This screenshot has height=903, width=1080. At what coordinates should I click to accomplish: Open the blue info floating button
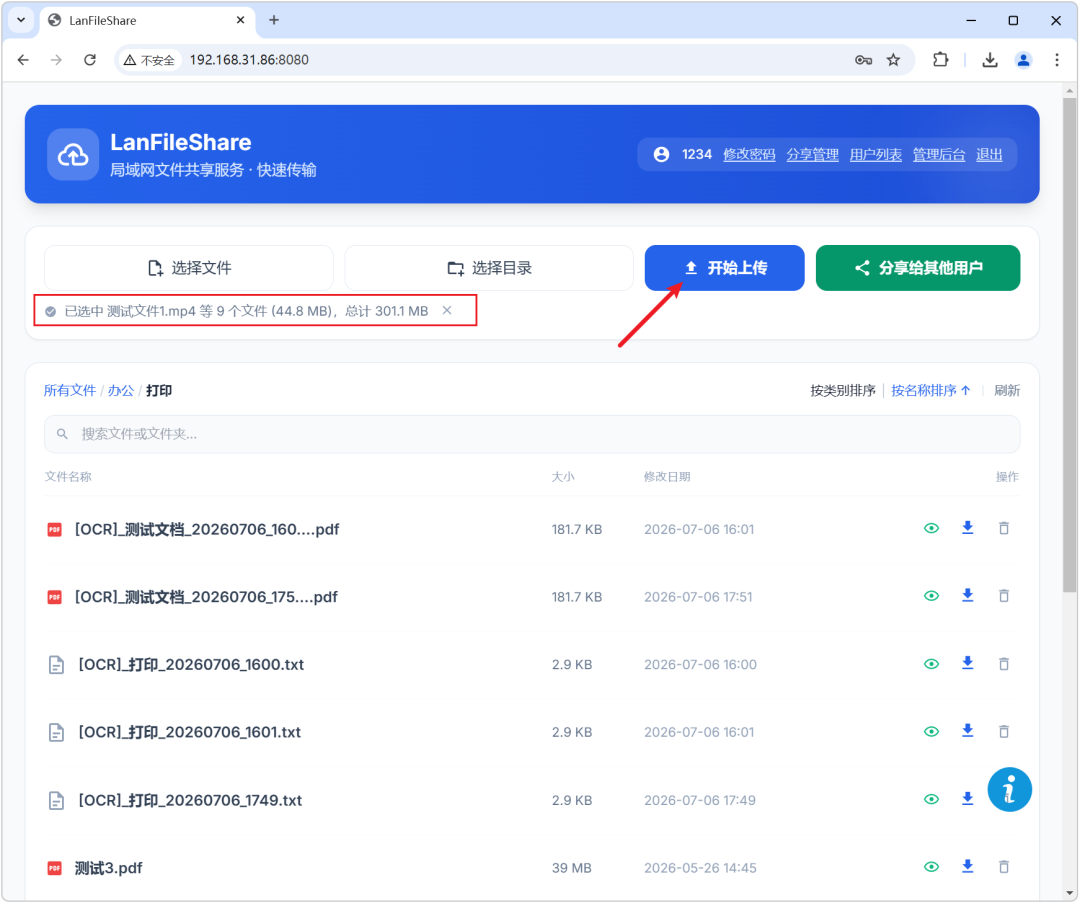1009,789
